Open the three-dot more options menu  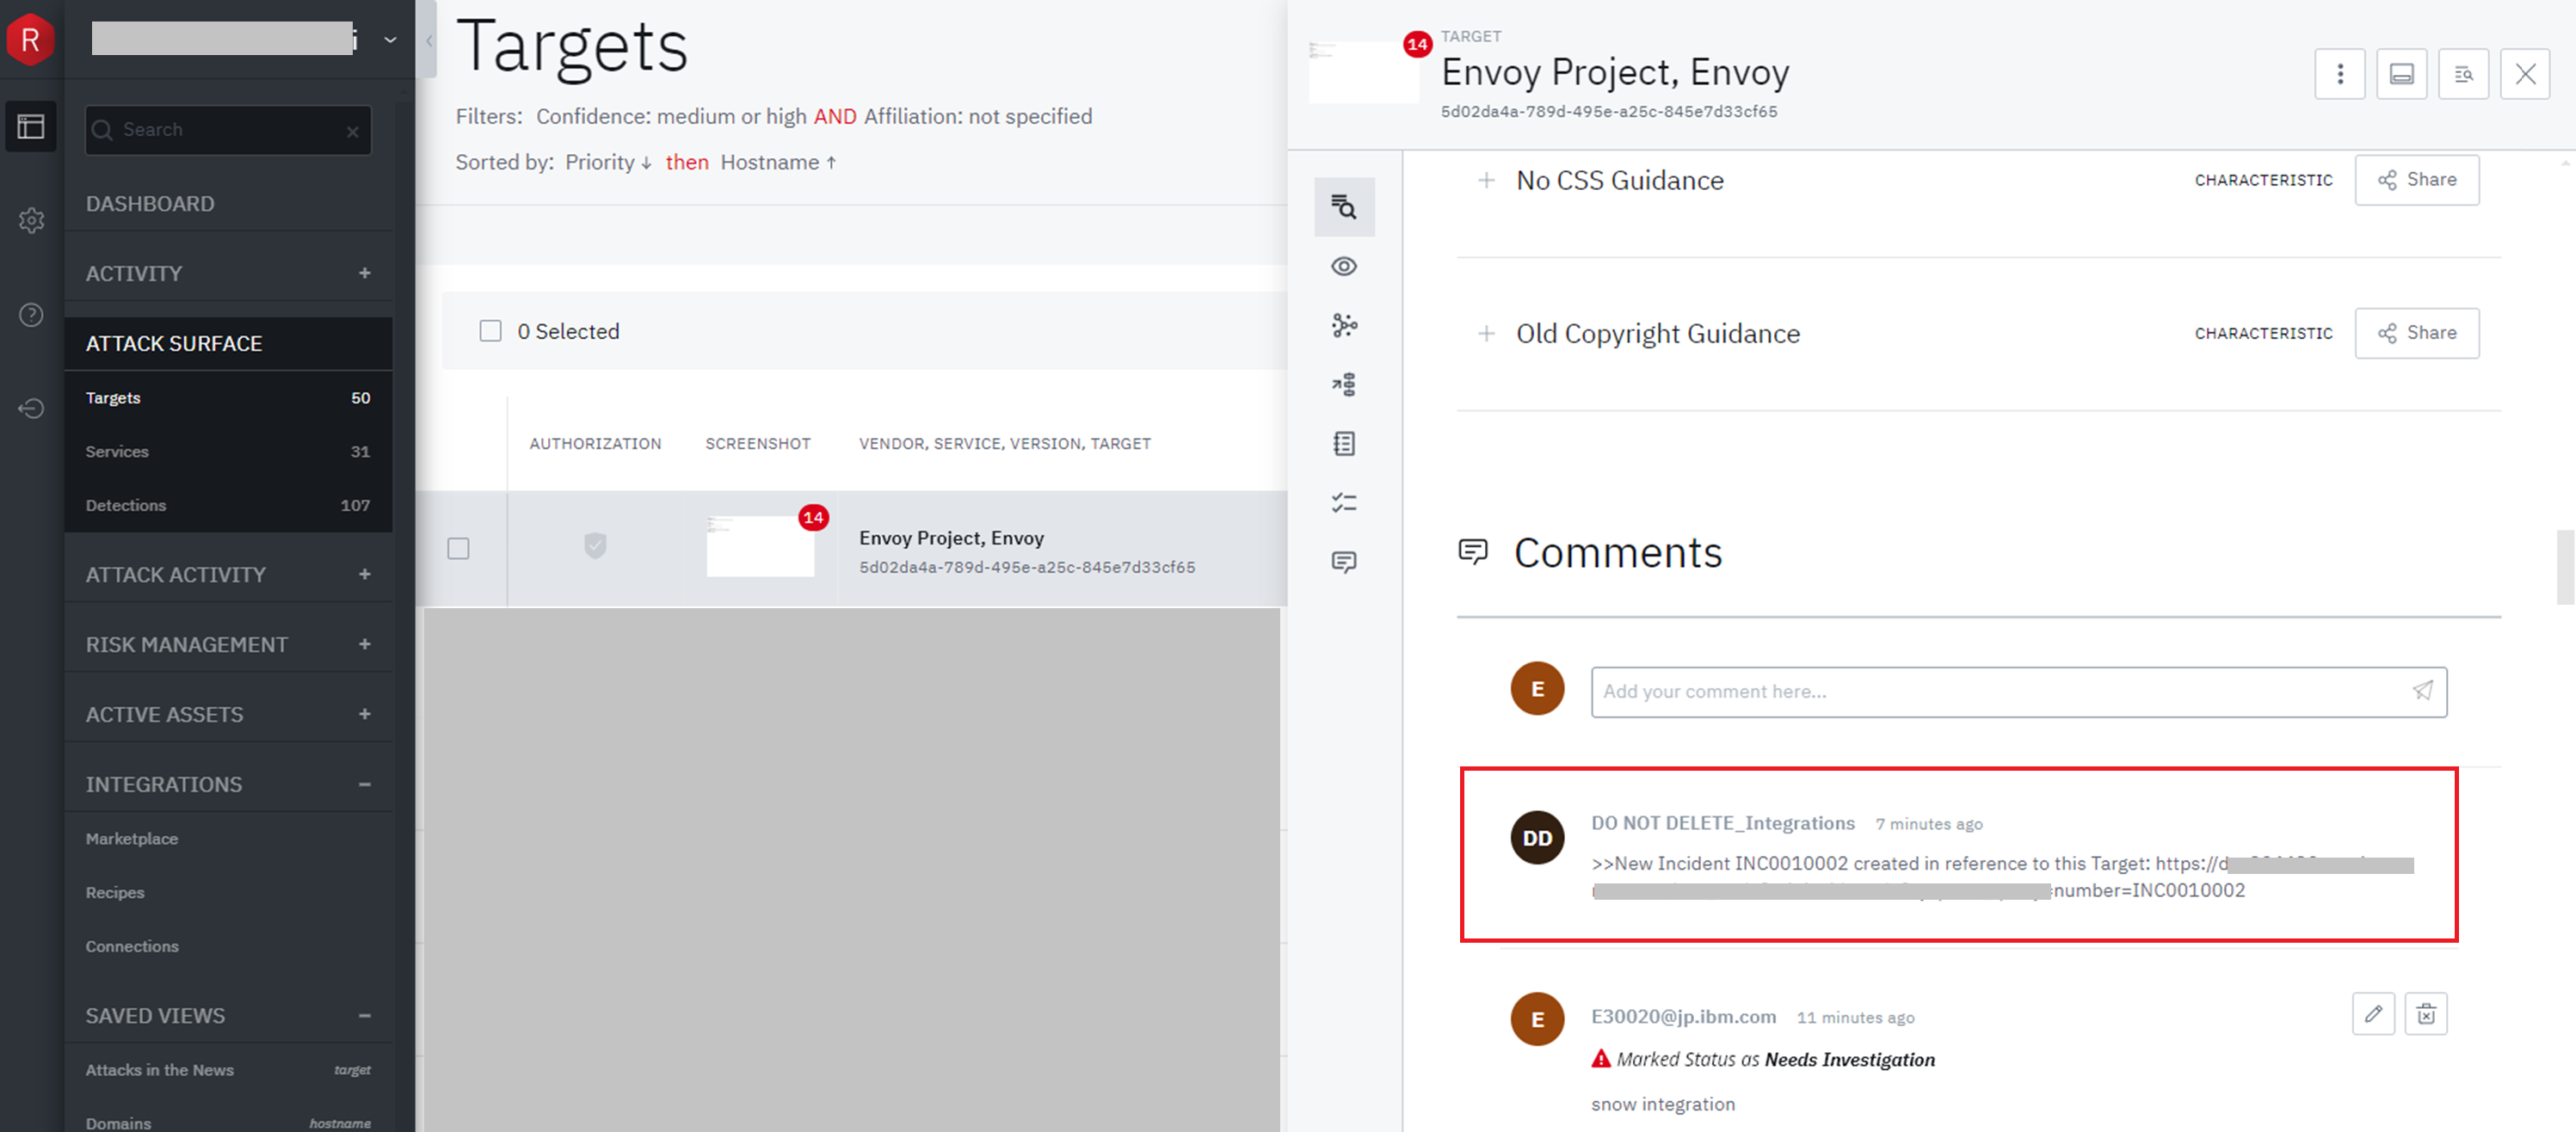click(x=2339, y=74)
